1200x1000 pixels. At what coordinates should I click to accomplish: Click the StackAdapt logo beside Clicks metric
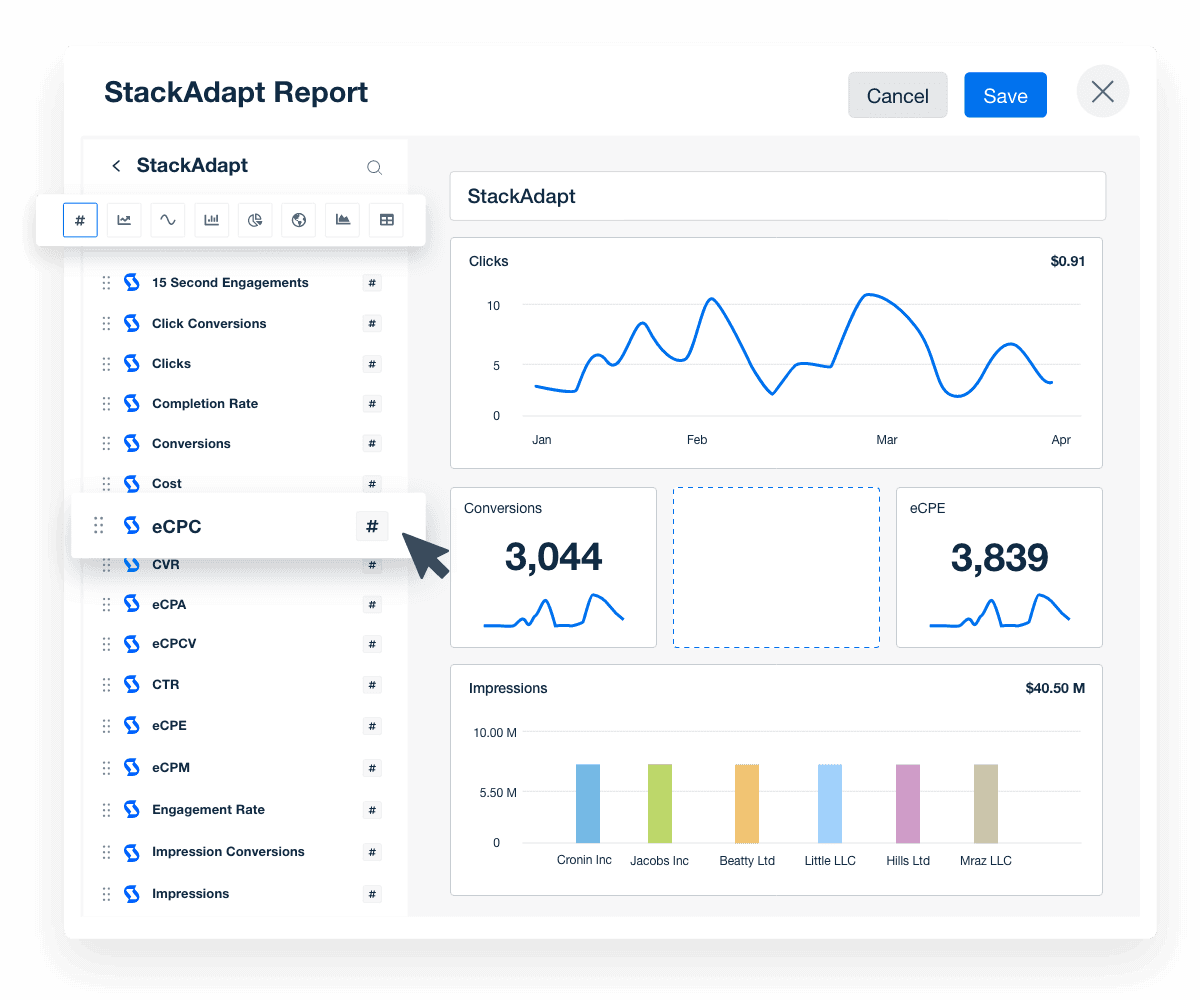[x=131, y=363]
